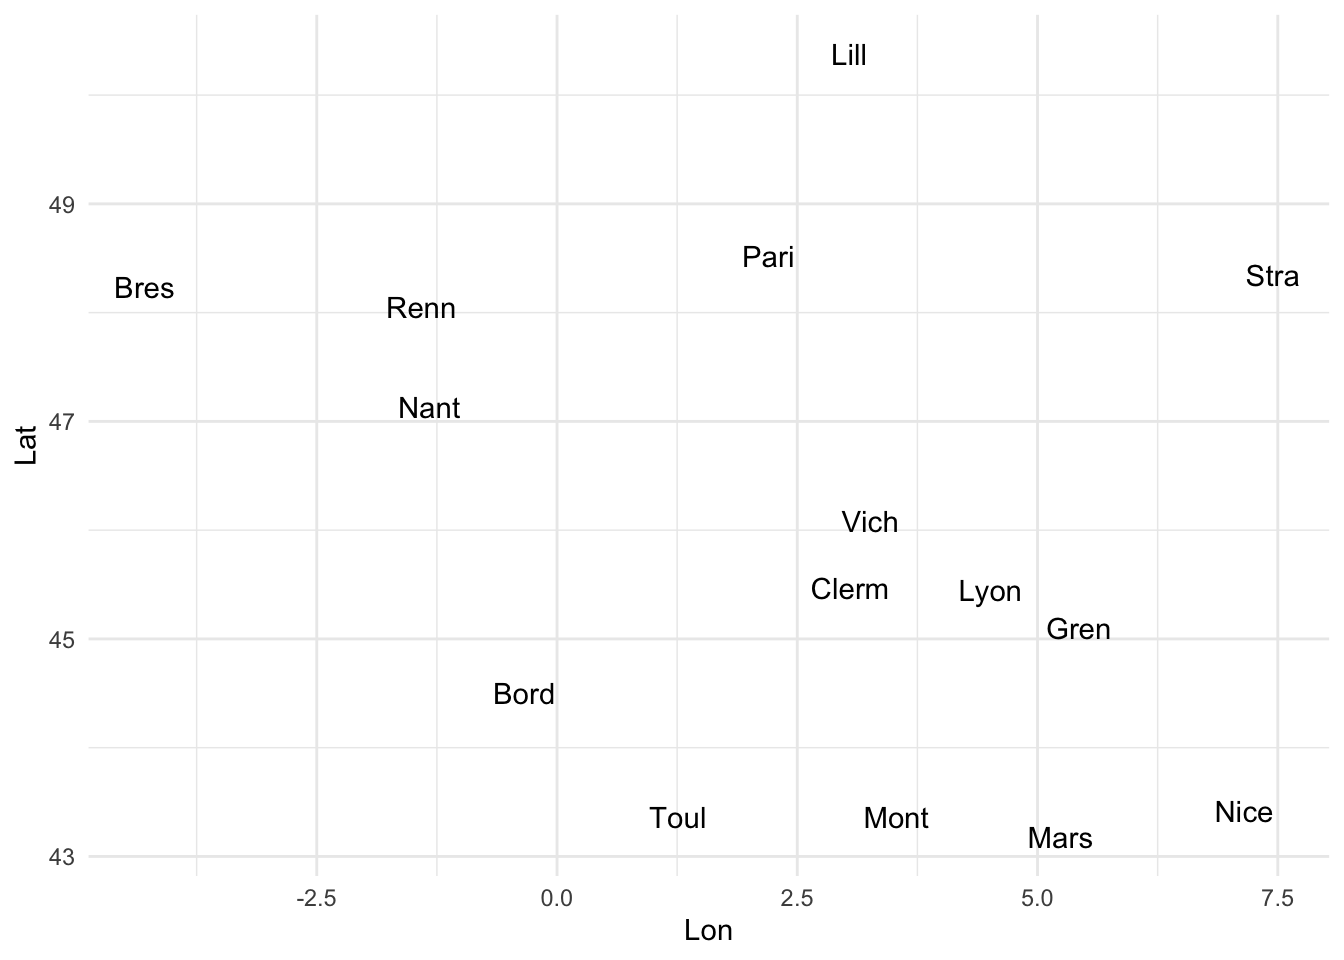The height and width of the screenshot is (960, 1344).
Task: Select the Pari label on the plot
Action: [768, 257]
